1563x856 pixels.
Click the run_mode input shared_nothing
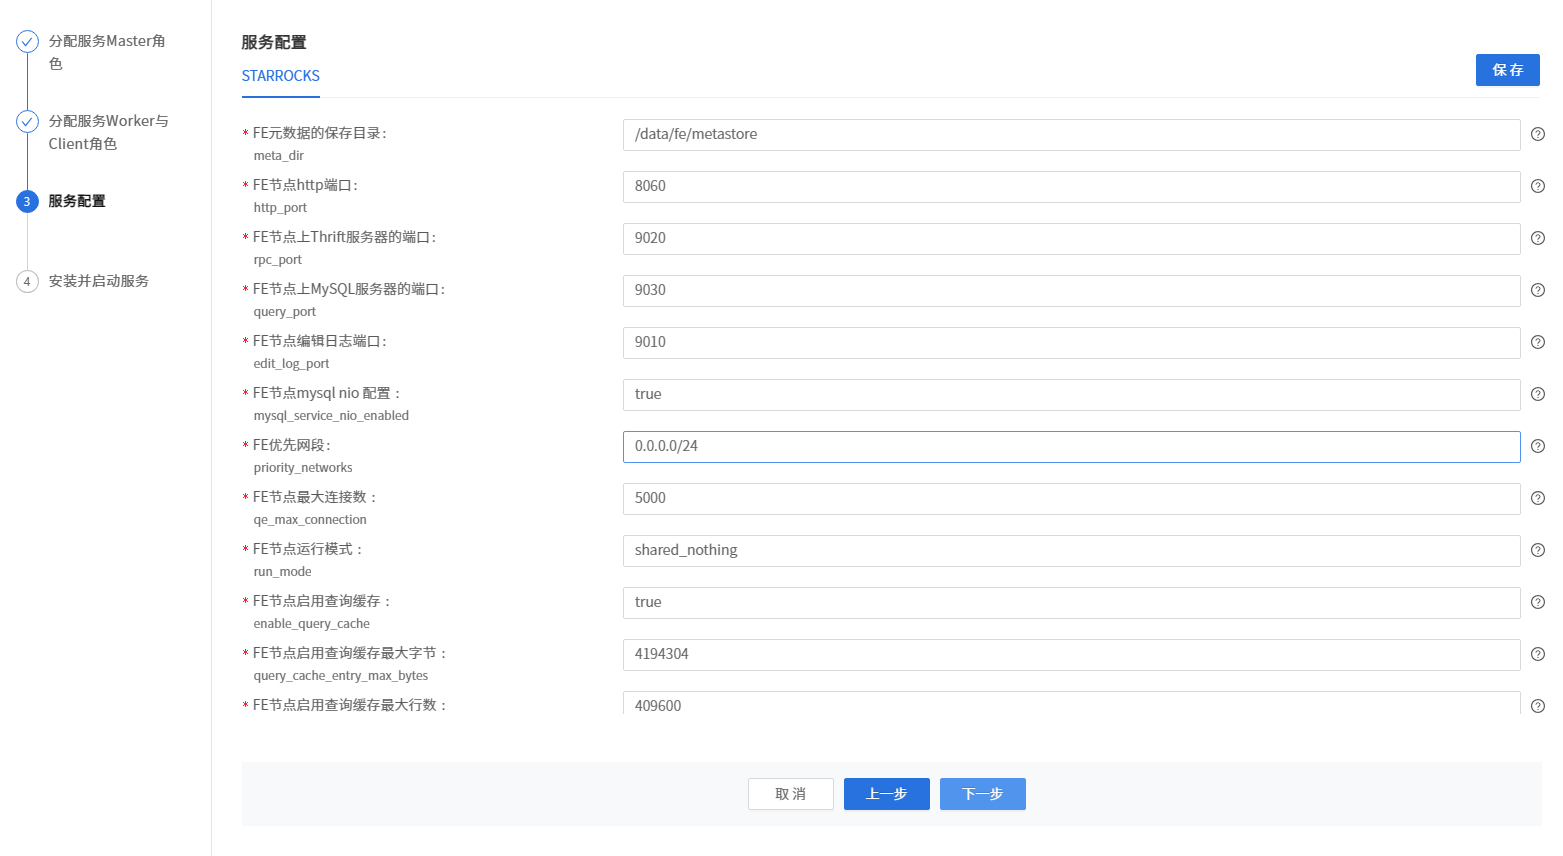click(x=1072, y=551)
